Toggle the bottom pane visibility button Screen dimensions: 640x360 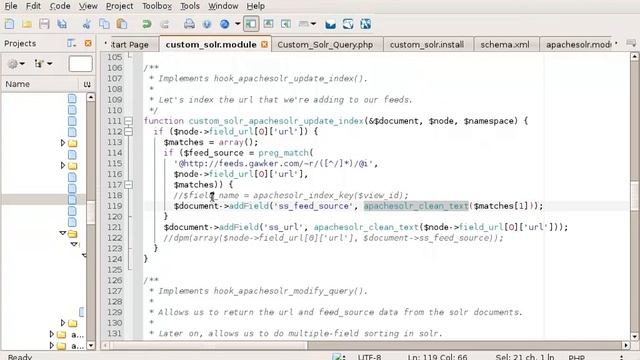click(268, 24)
